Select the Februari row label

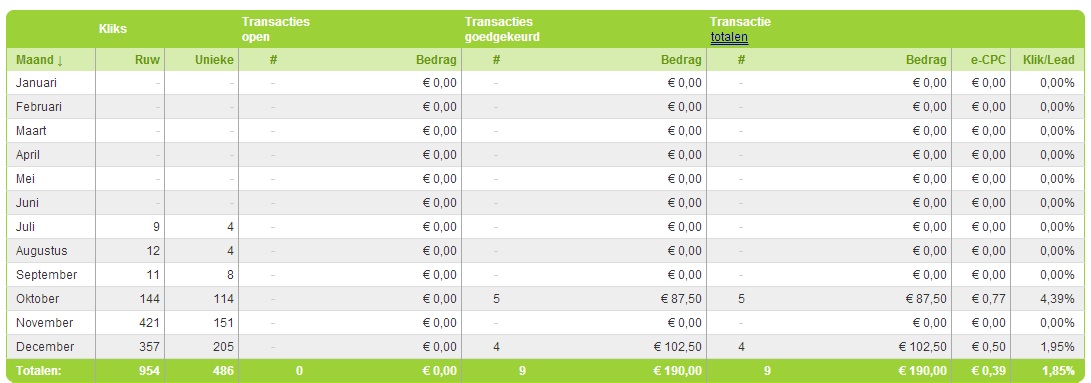pos(39,107)
